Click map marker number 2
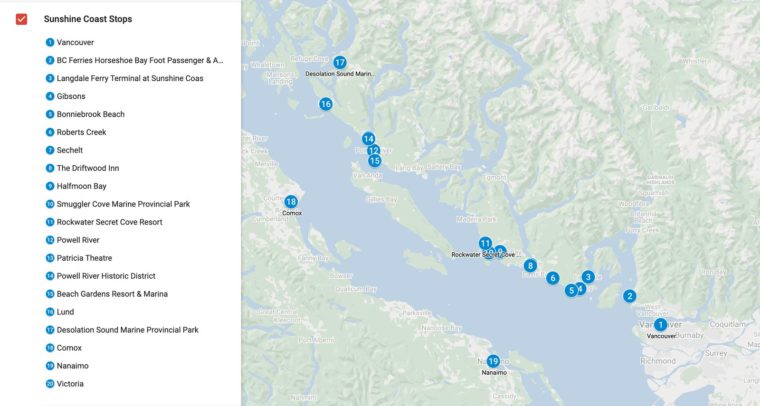Image resolution: width=760 pixels, height=406 pixels. click(x=629, y=295)
